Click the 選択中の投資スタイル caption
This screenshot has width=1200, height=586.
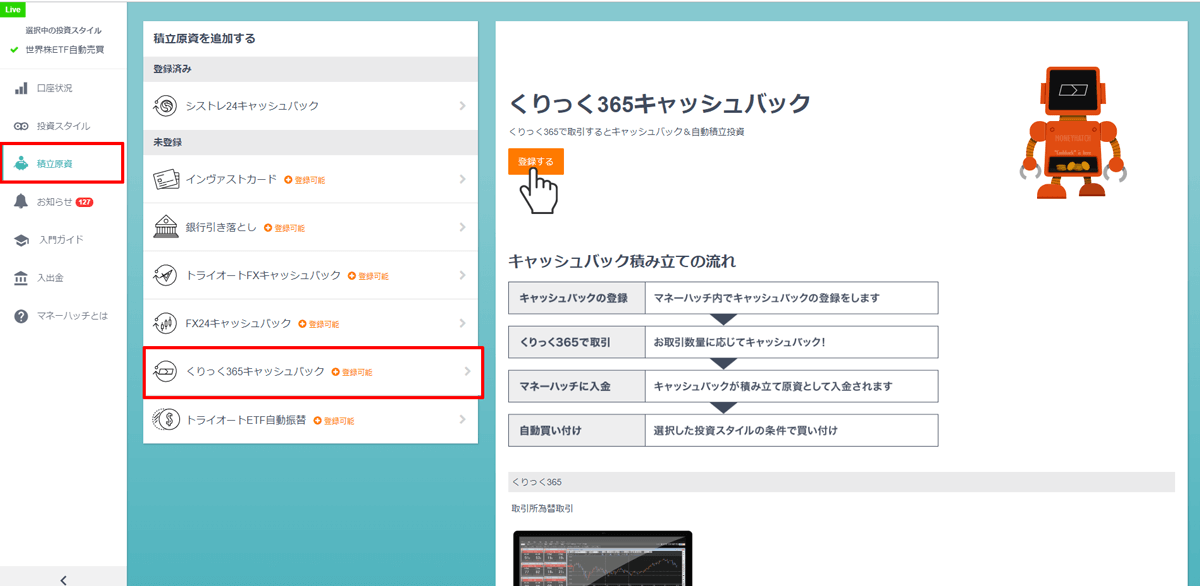64,31
